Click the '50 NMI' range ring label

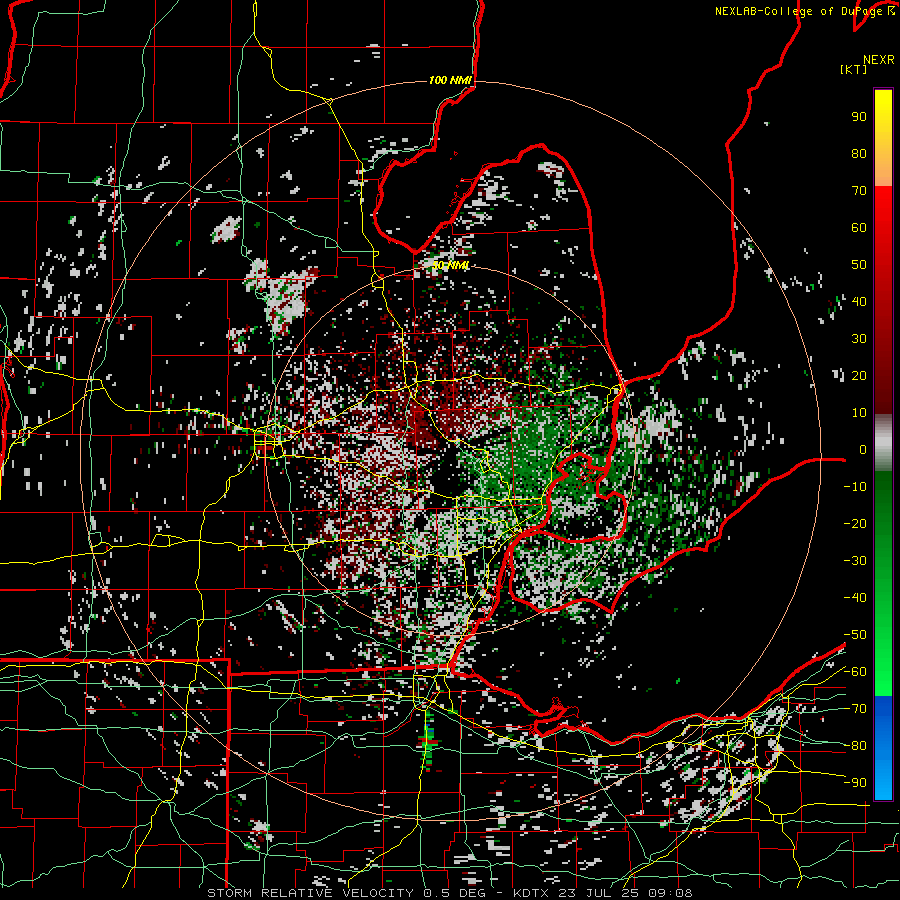[450, 265]
